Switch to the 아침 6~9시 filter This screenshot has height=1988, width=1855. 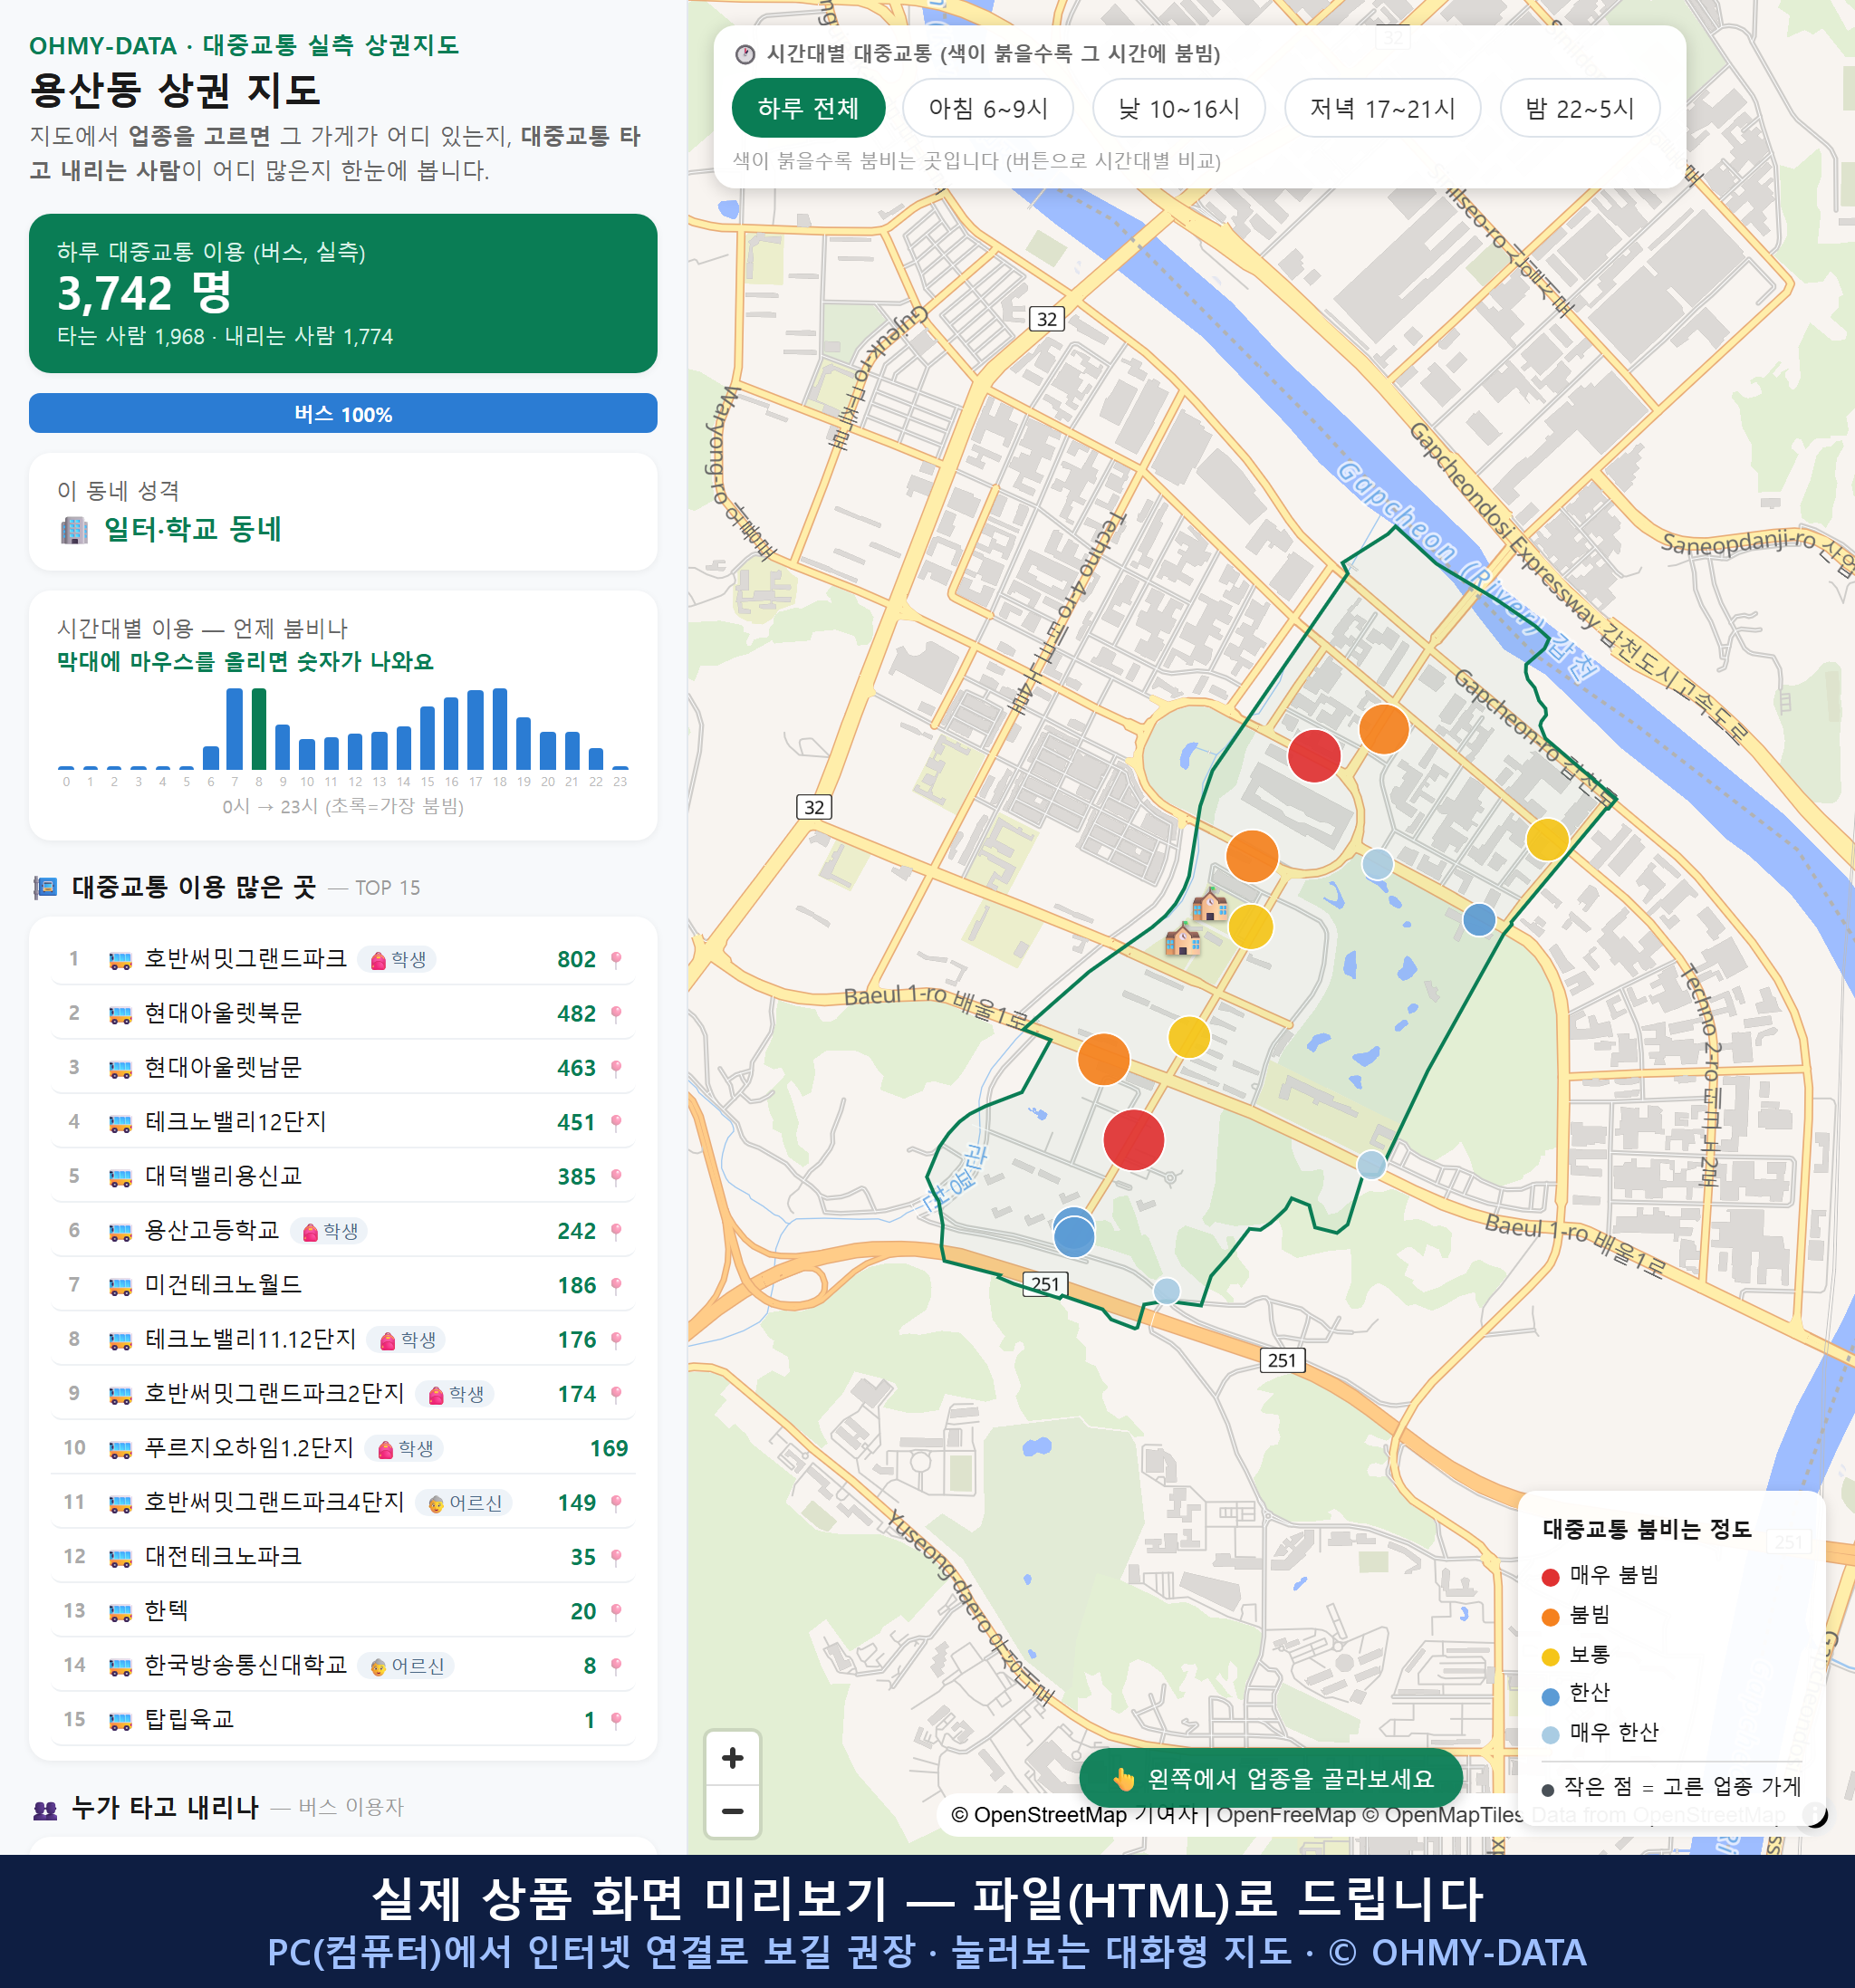pos(987,108)
